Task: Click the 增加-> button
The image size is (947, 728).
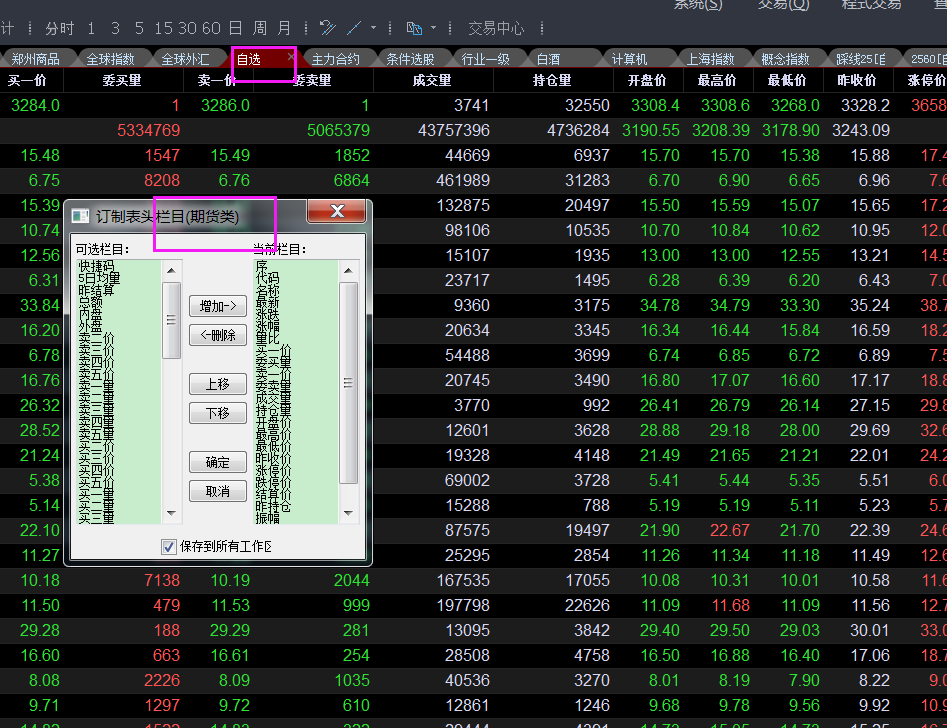Action: [x=218, y=306]
